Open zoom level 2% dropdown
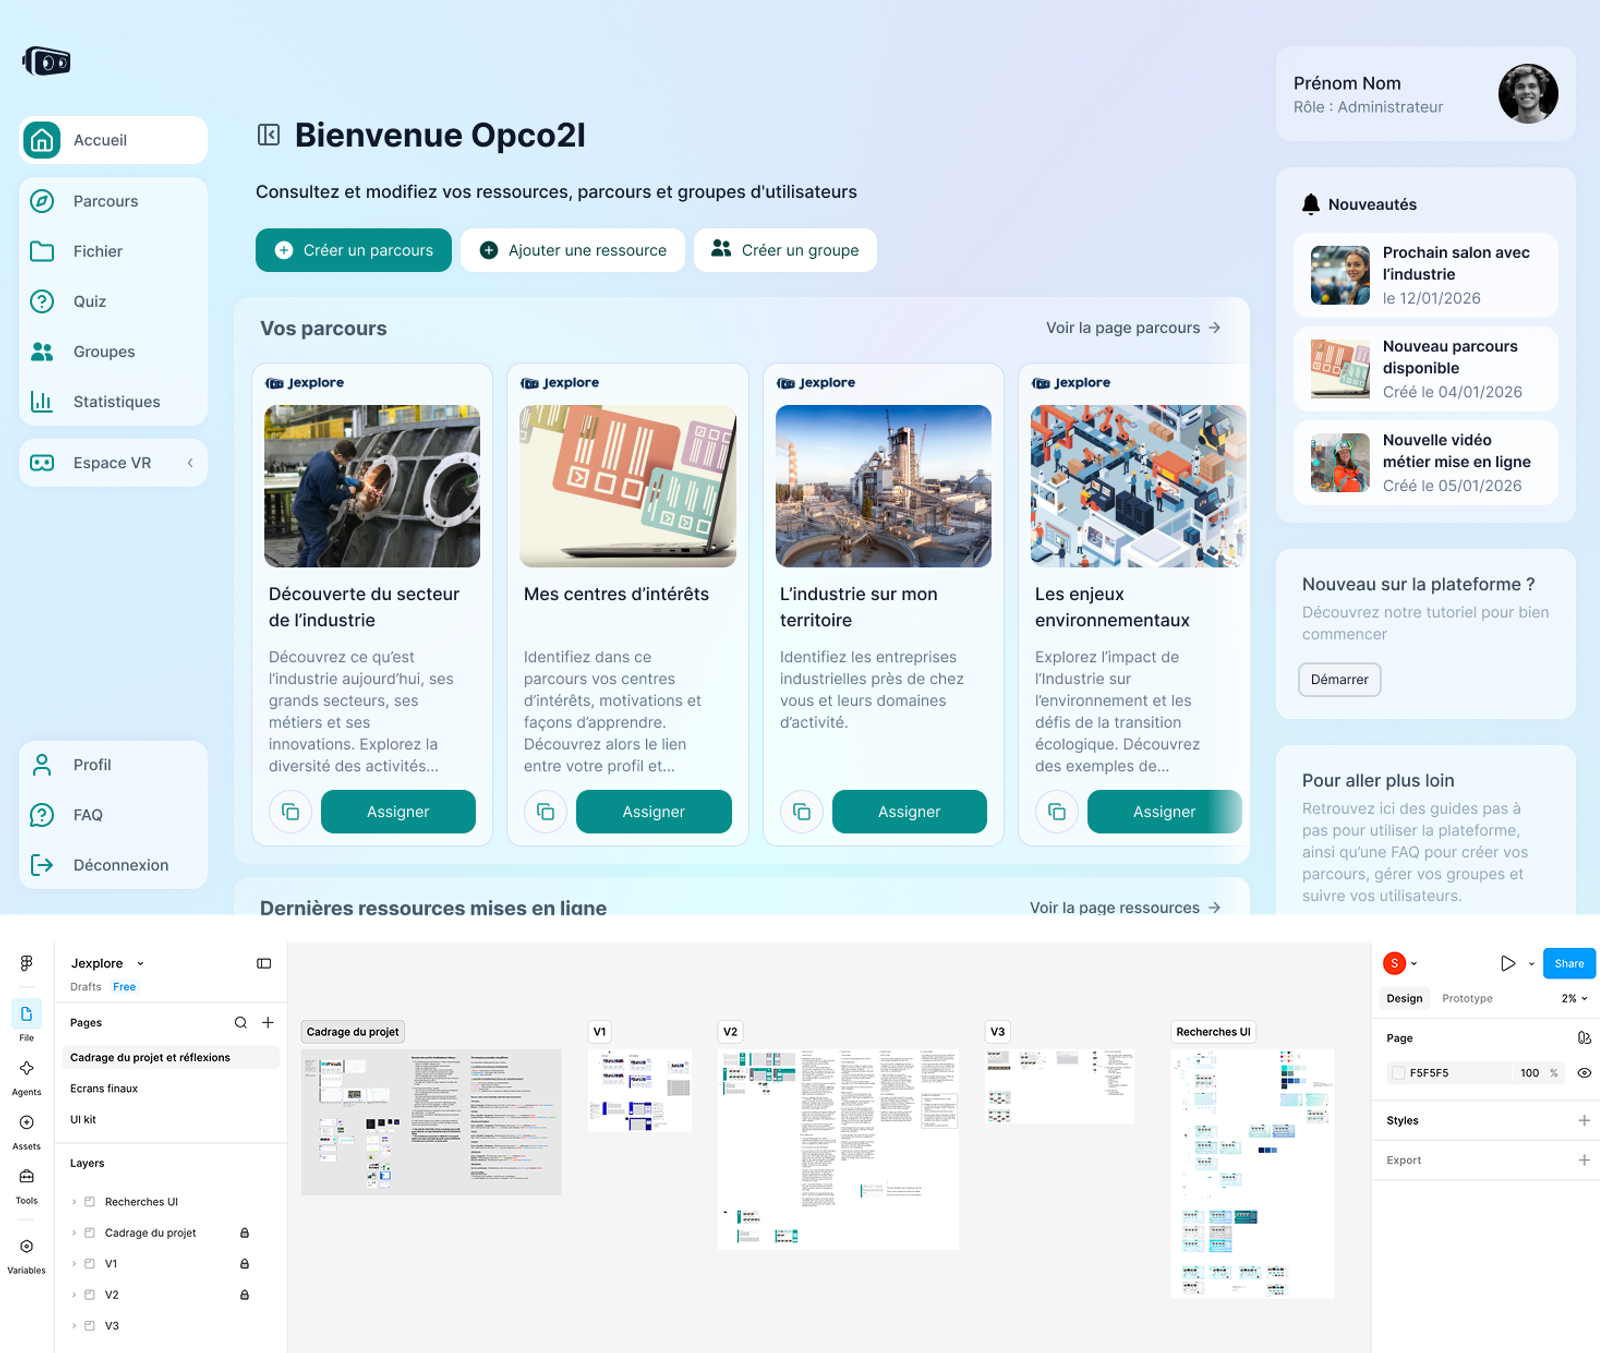The width and height of the screenshot is (1600, 1353). [1574, 998]
